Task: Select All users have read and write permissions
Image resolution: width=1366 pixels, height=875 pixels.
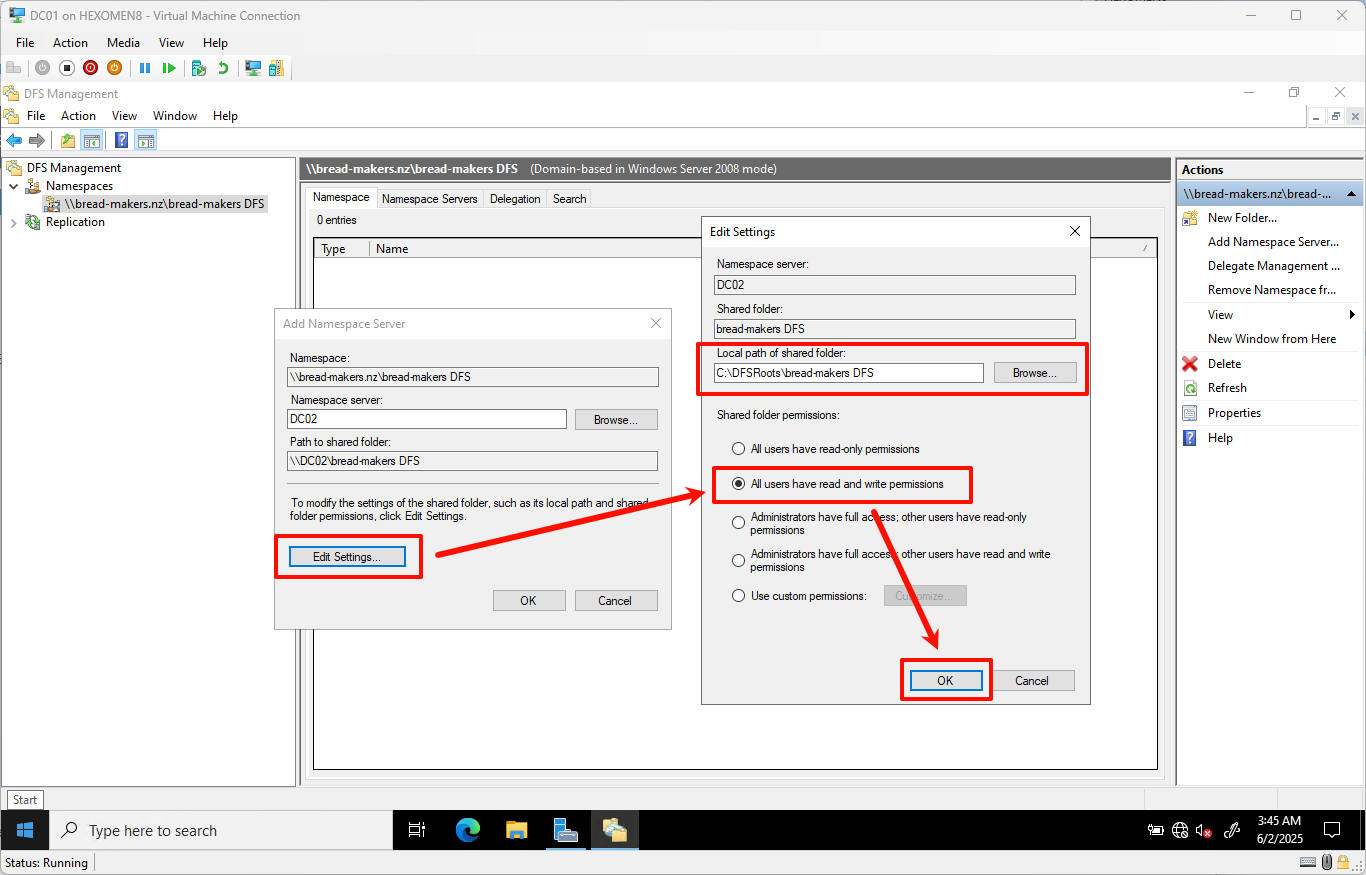Action: (x=739, y=484)
